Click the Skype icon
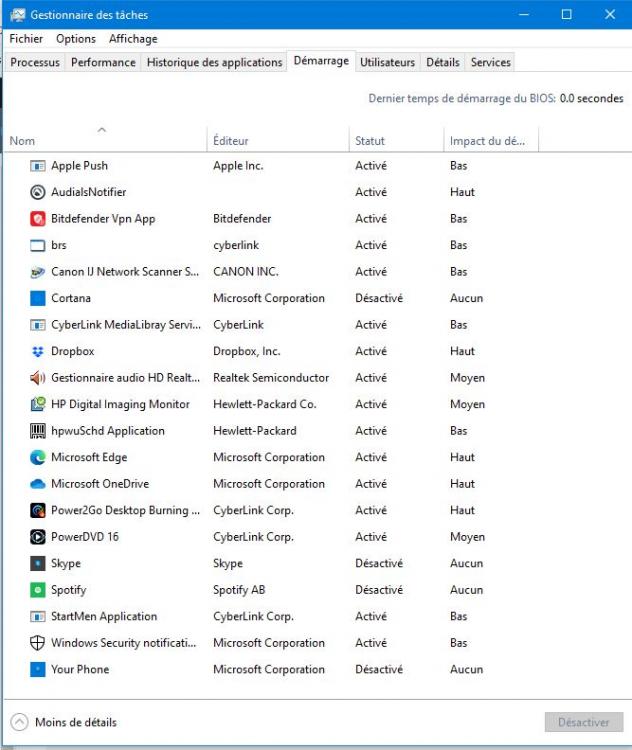Viewport: 632px width, 750px height. 37,563
